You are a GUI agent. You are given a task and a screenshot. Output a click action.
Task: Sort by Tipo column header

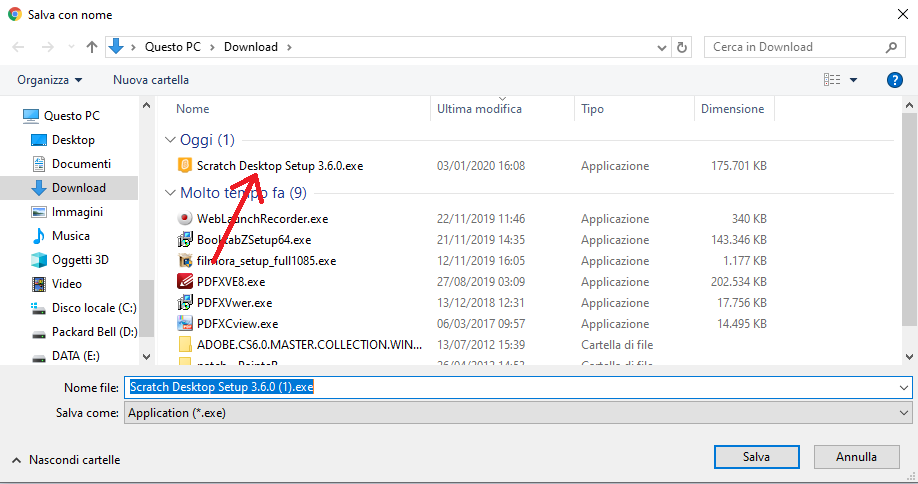[x=592, y=109]
